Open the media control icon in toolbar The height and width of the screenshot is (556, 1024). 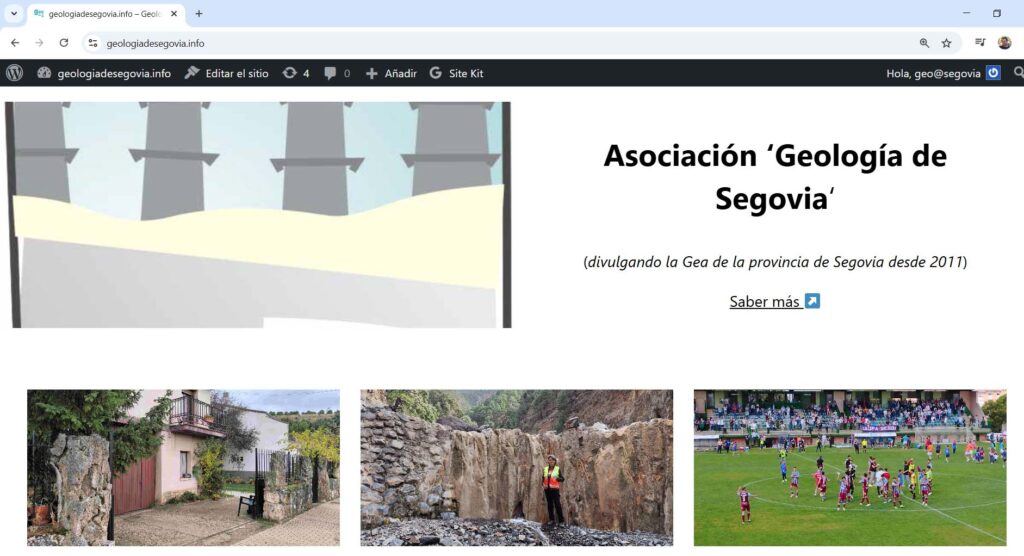click(980, 43)
